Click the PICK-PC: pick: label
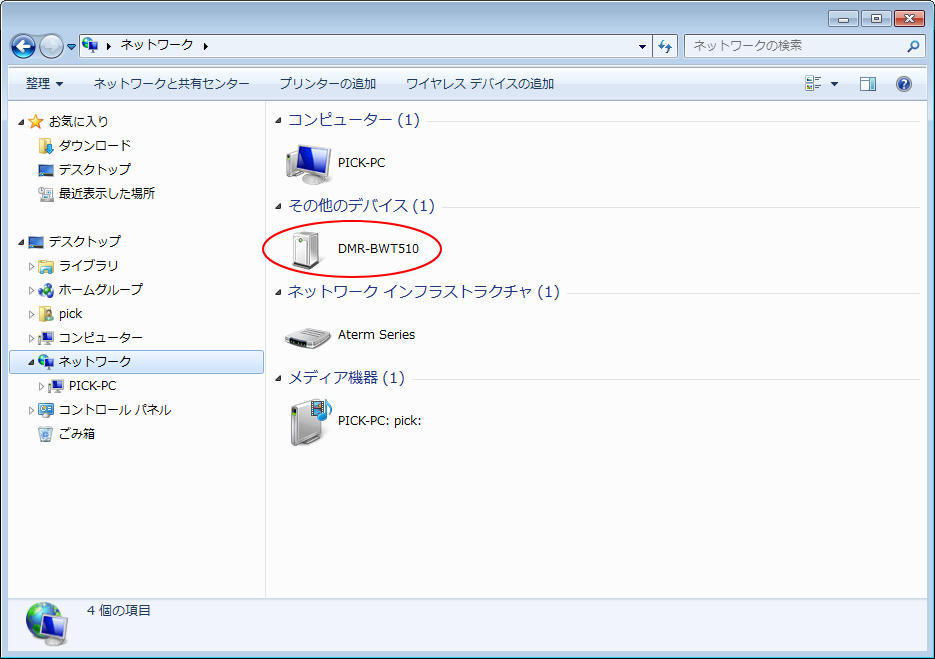 tap(379, 420)
